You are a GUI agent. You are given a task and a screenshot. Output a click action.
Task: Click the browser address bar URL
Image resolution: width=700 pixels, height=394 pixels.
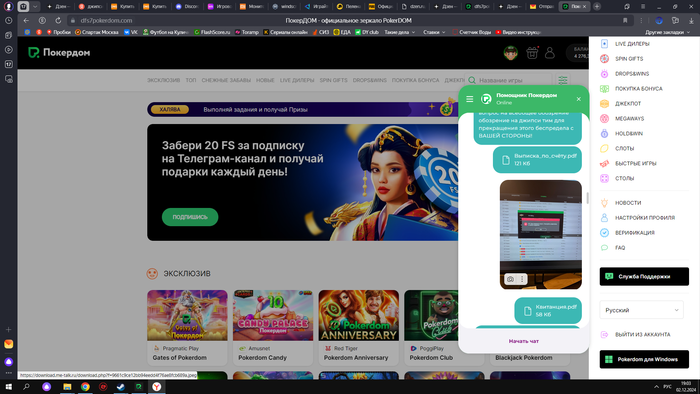[106, 21]
